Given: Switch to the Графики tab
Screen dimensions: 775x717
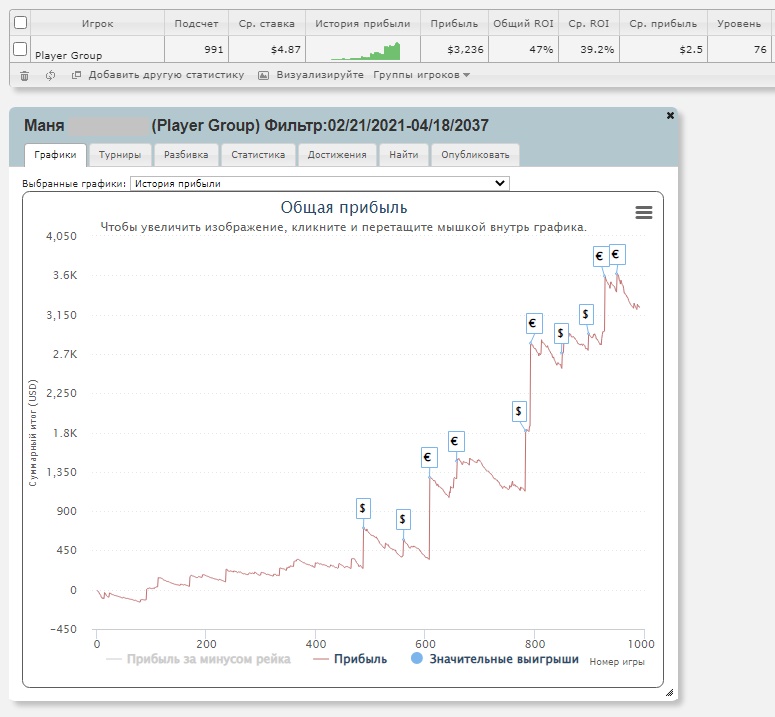Looking at the screenshot, I should point(55,155).
